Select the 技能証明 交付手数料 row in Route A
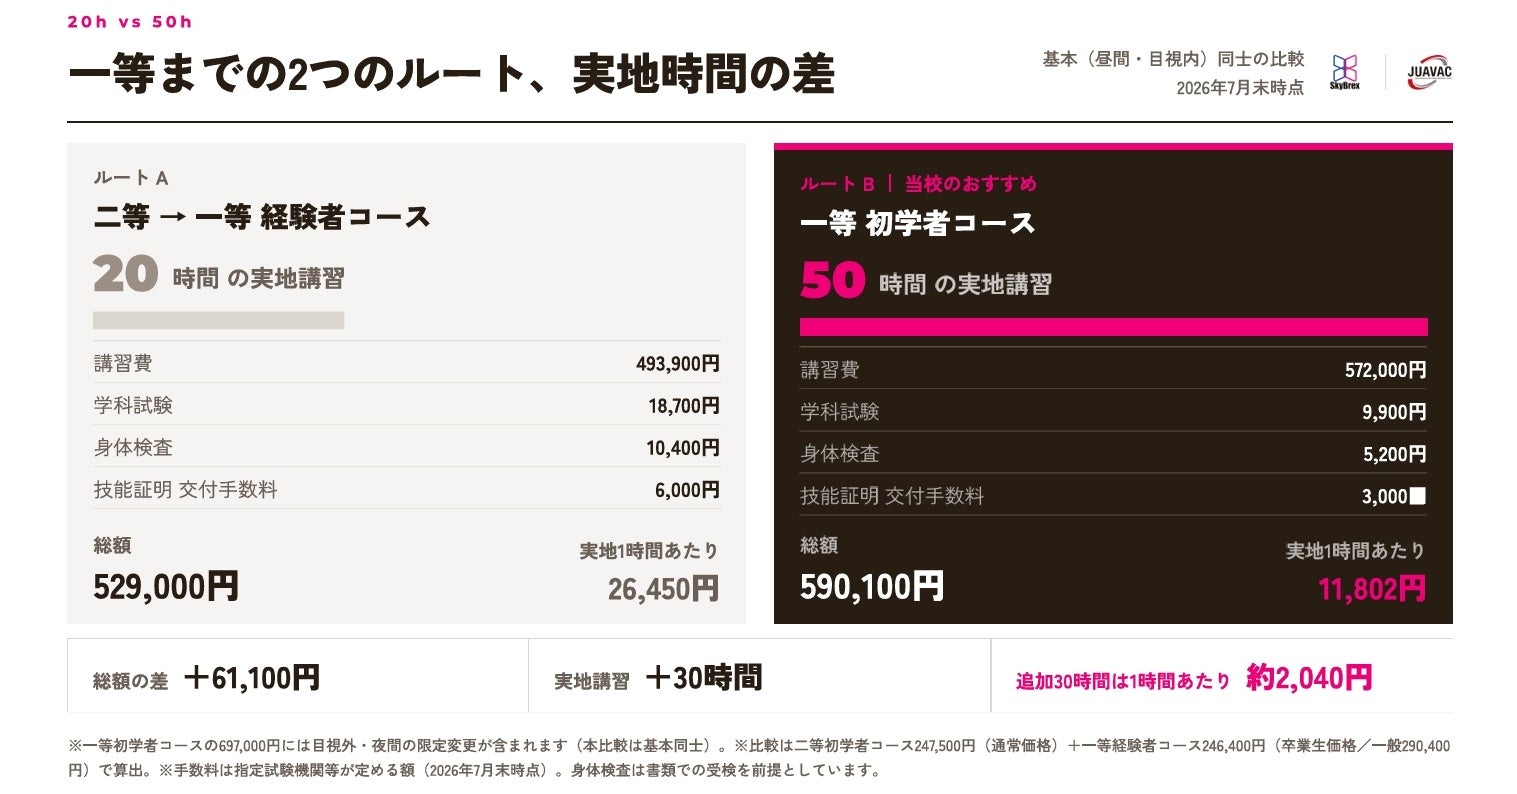The height and width of the screenshot is (794, 1517). pos(406,490)
